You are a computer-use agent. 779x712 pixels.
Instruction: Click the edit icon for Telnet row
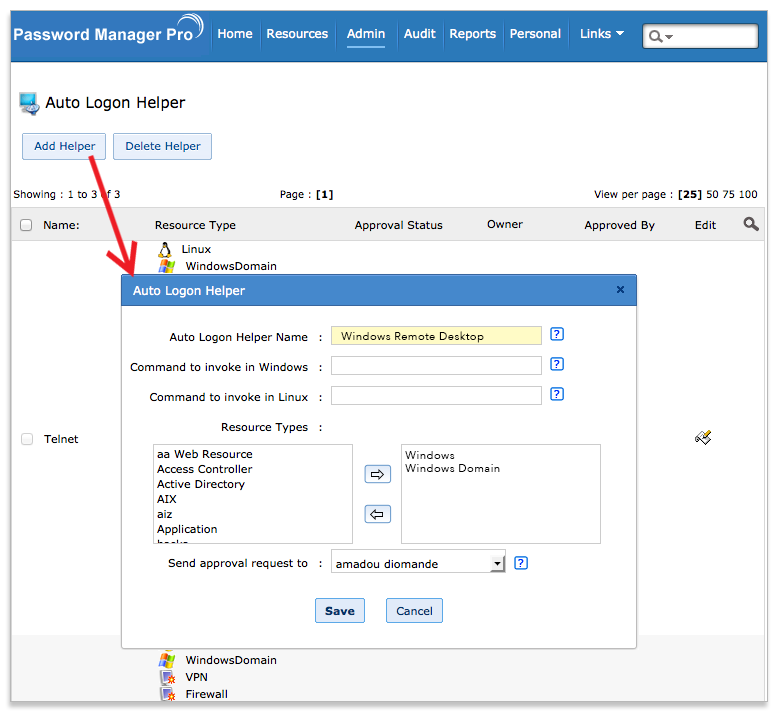703,437
